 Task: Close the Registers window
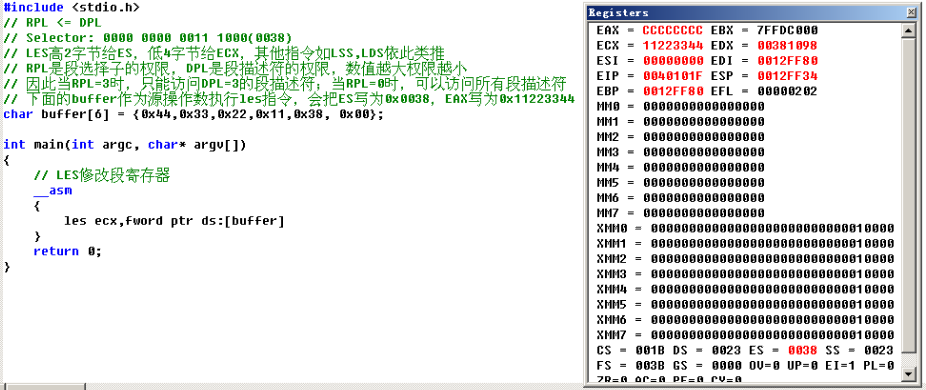tap(910, 12)
